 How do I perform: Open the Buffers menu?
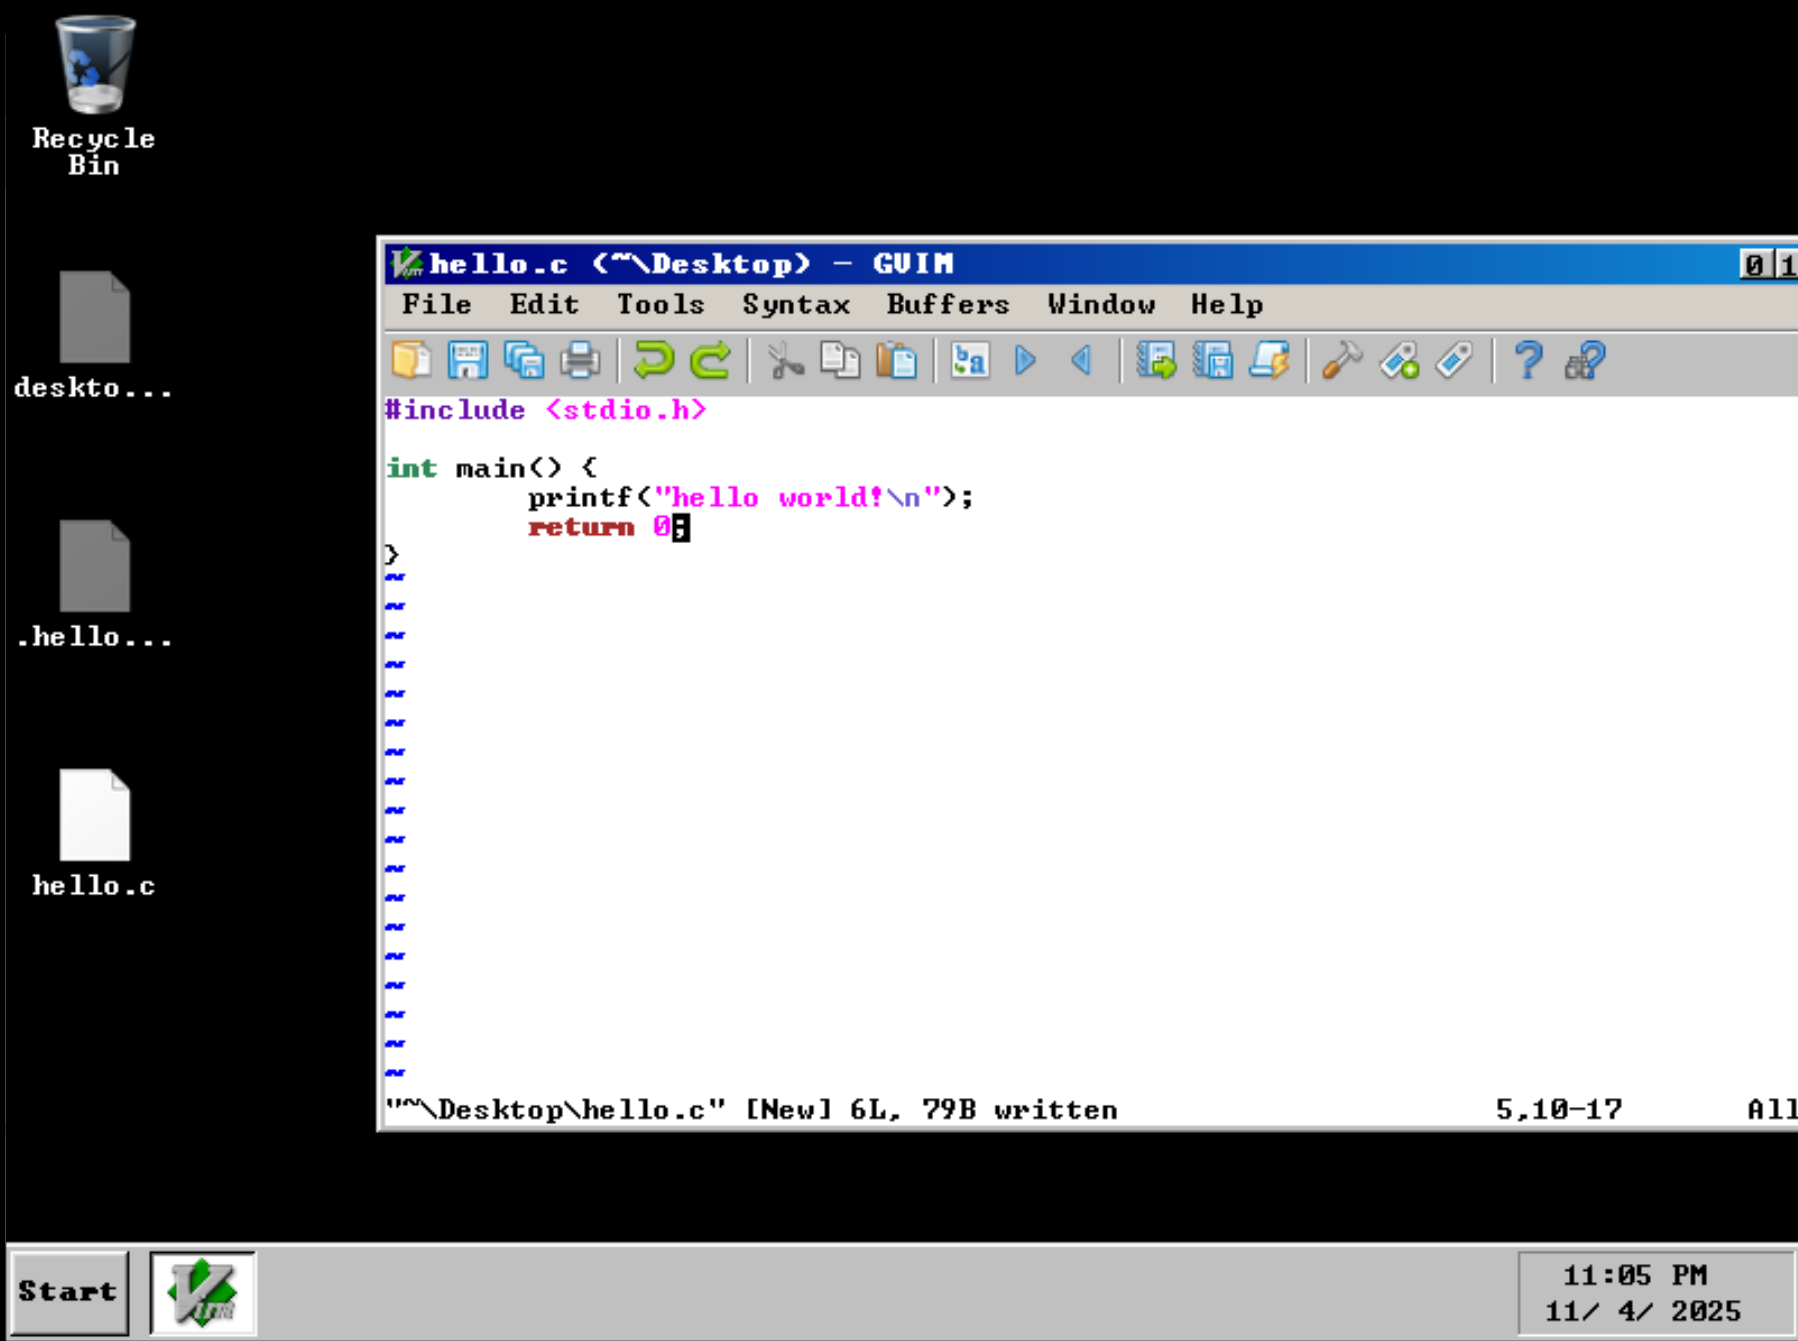[x=948, y=305]
